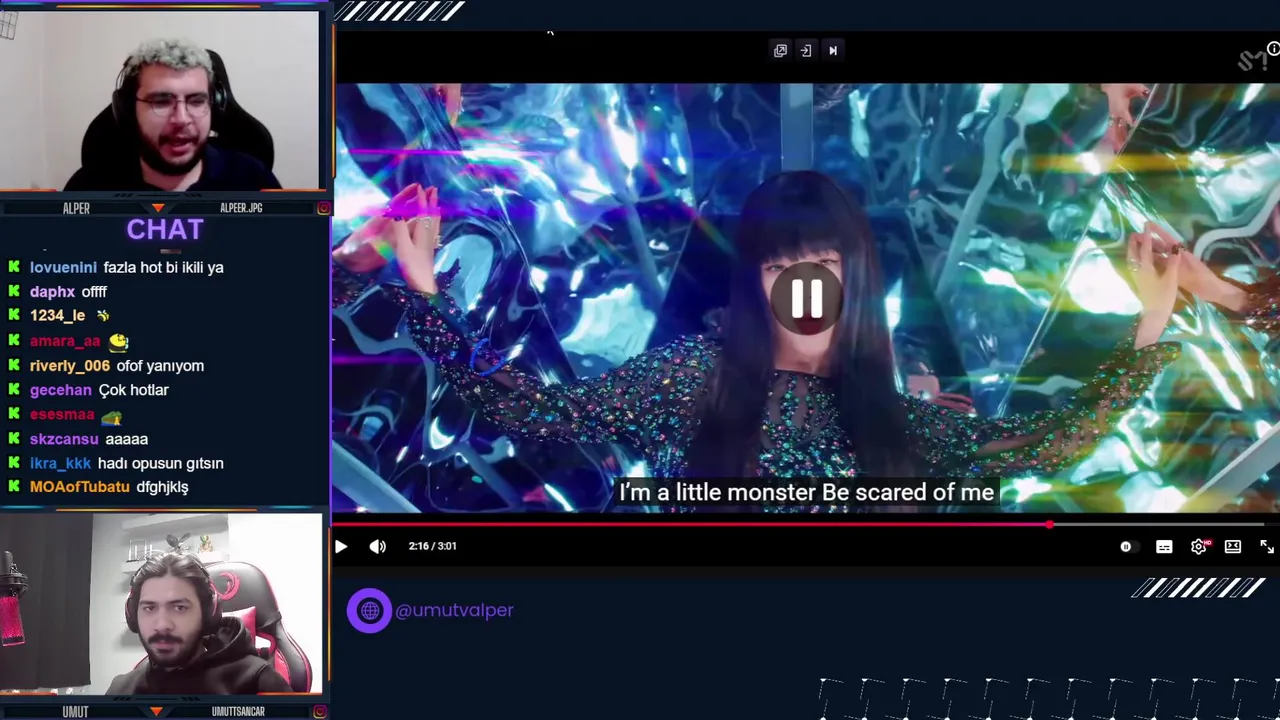Click the message "dfghjklş"
Screen dimensions: 1280x720
coord(162,487)
